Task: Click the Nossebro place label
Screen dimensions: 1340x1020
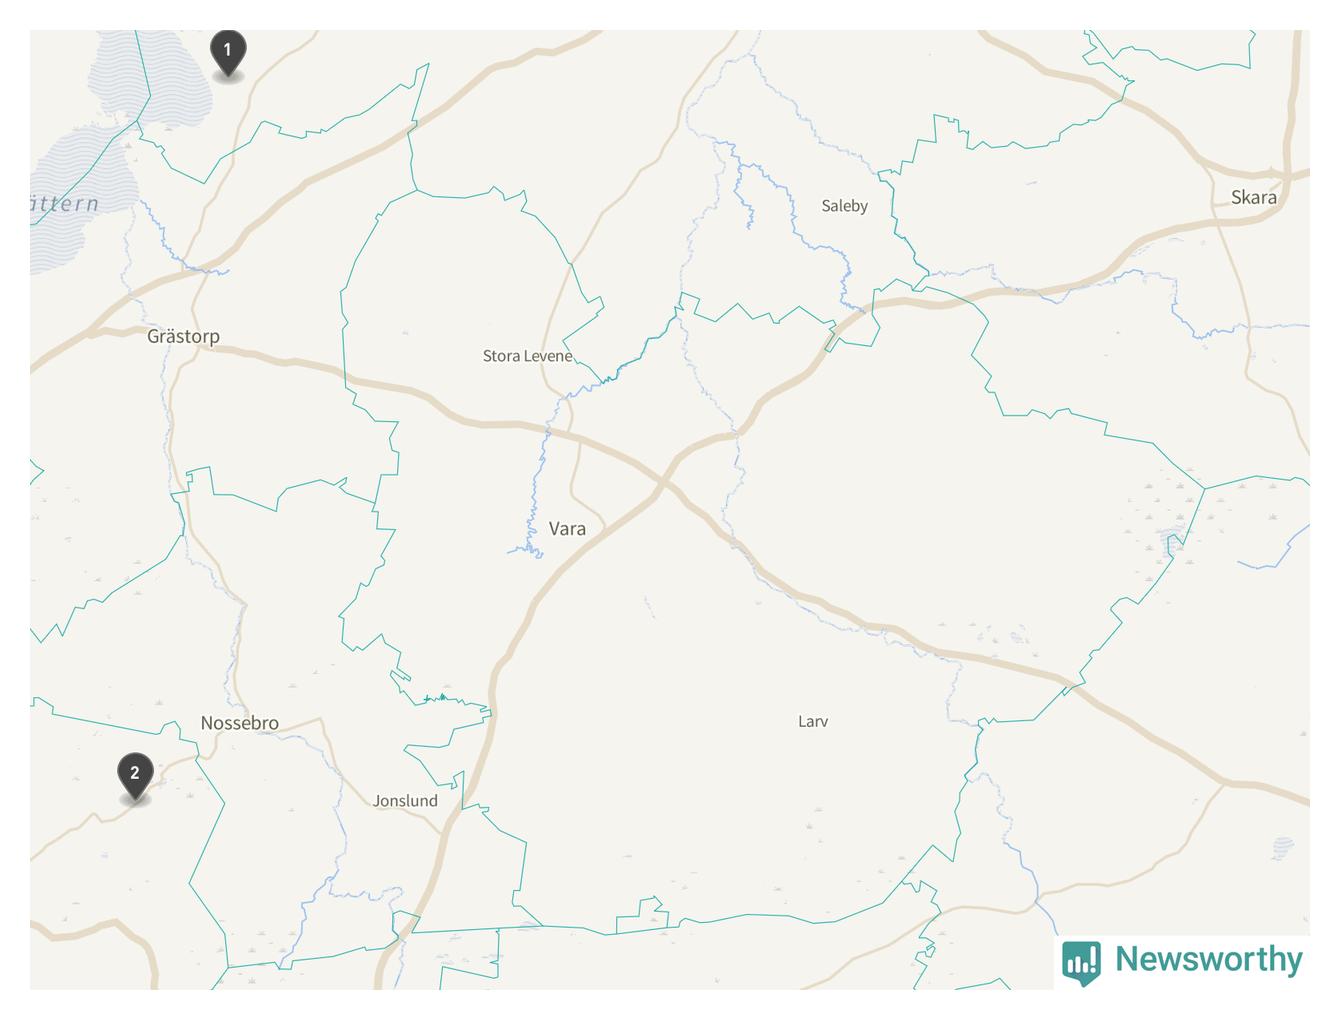Action: pyautogui.click(x=240, y=723)
